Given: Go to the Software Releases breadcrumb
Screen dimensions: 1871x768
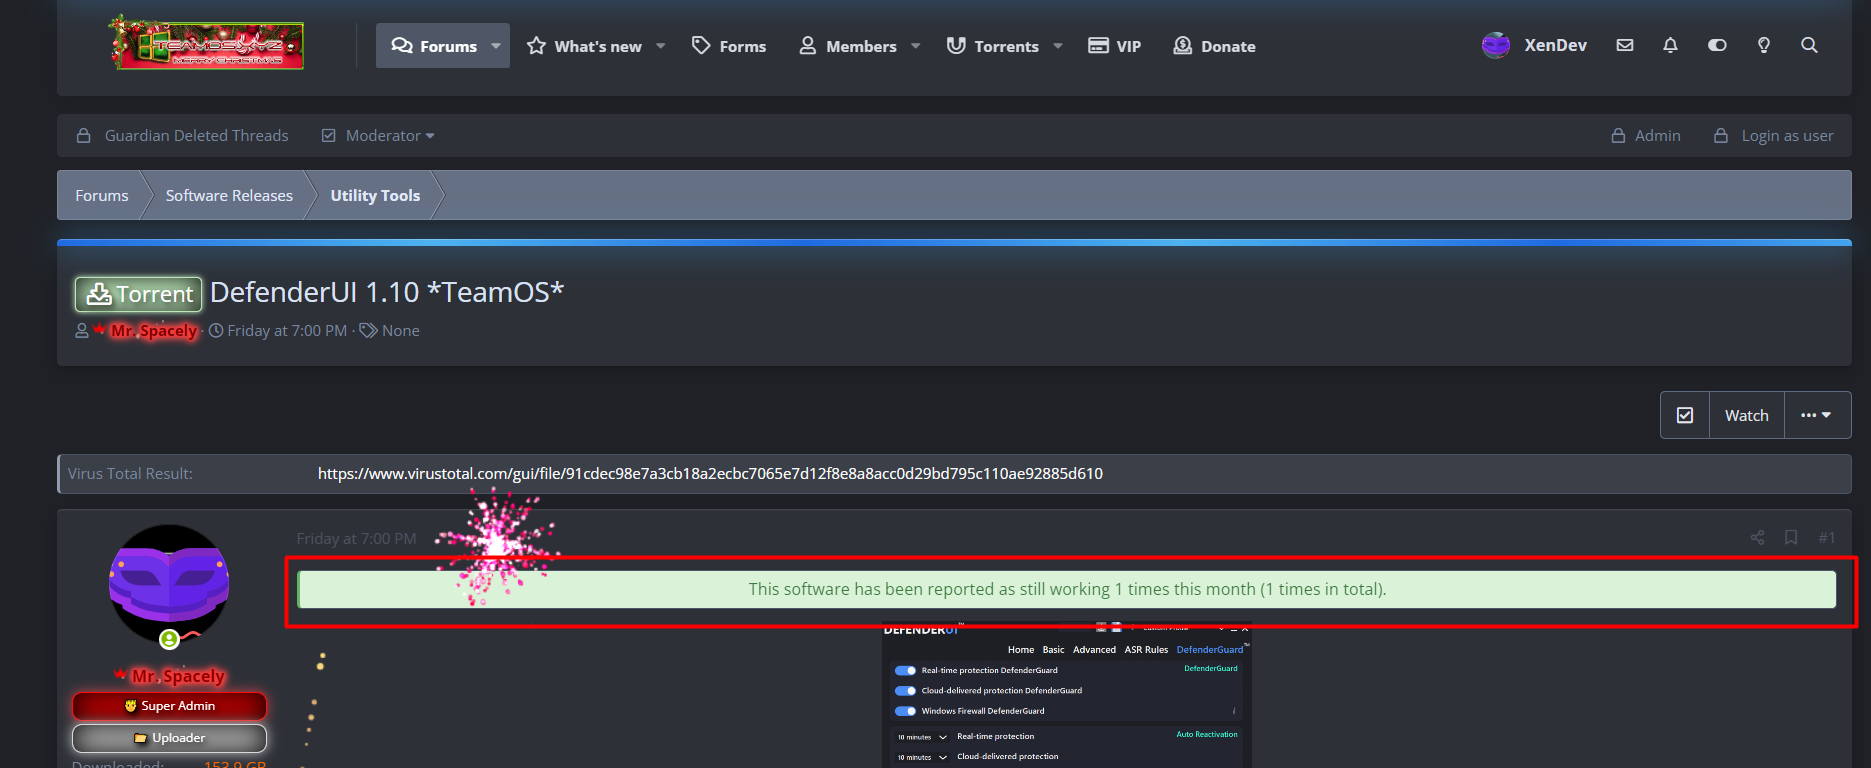Looking at the screenshot, I should [x=229, y=195].
